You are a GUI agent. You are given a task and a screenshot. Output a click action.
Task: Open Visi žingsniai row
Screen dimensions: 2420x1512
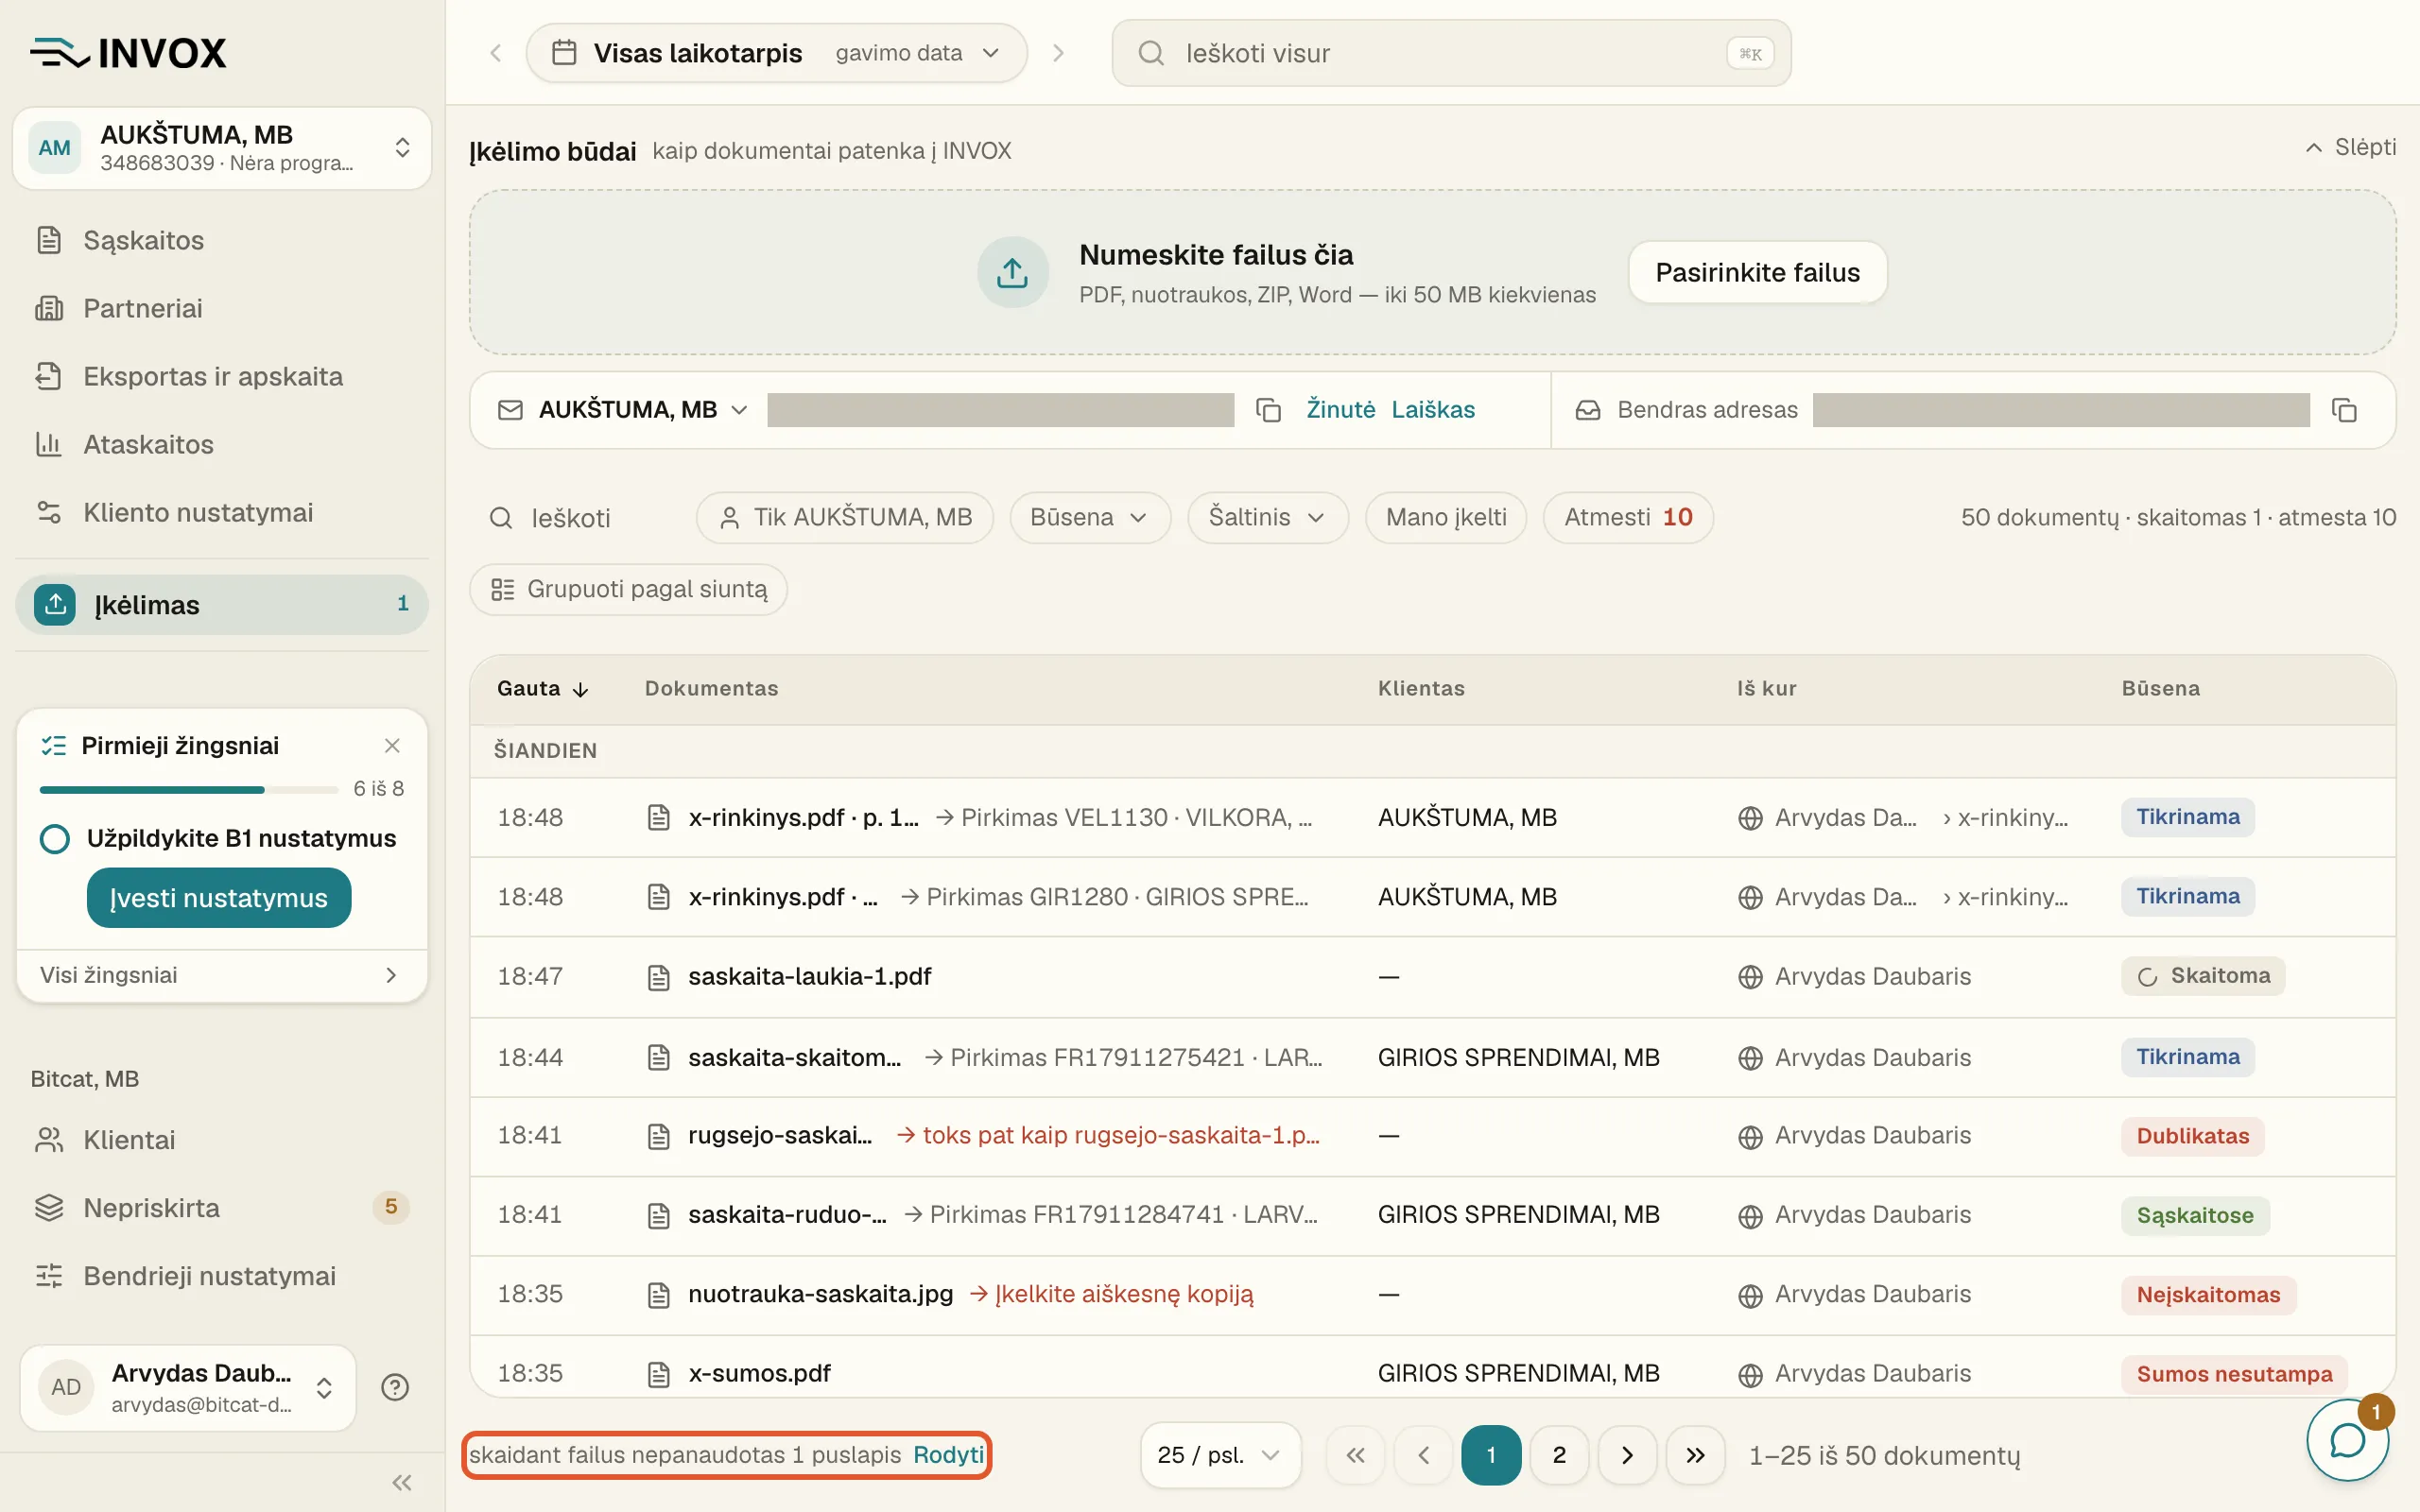click(221, 976)
